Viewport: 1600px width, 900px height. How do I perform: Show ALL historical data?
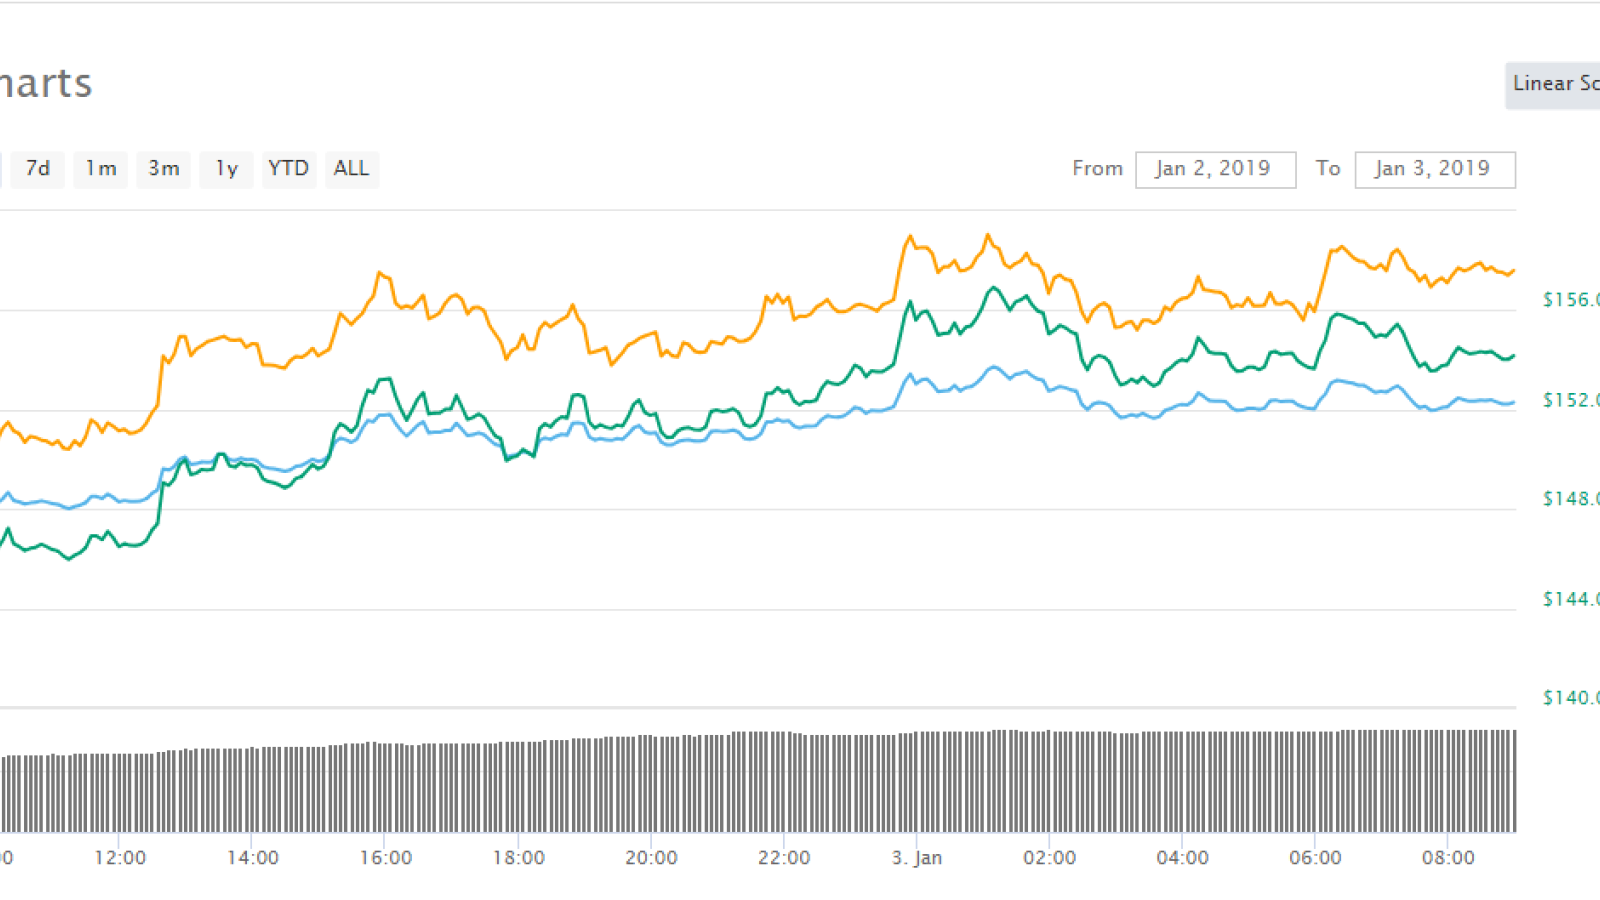[x=352, y=169]
